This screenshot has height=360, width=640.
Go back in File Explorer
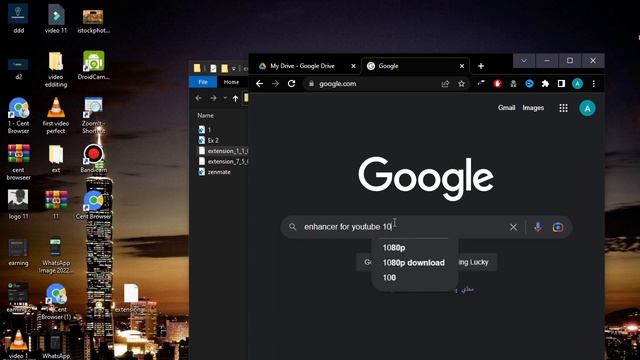(198, 98)
